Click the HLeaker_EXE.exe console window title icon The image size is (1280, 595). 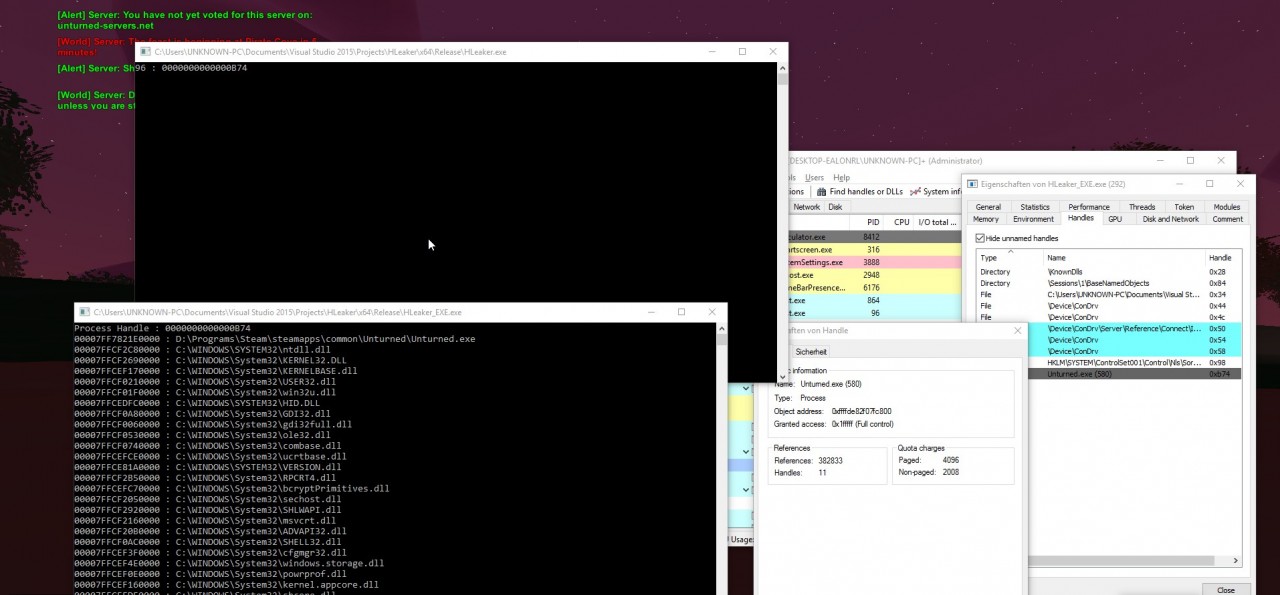pos(84,312)
